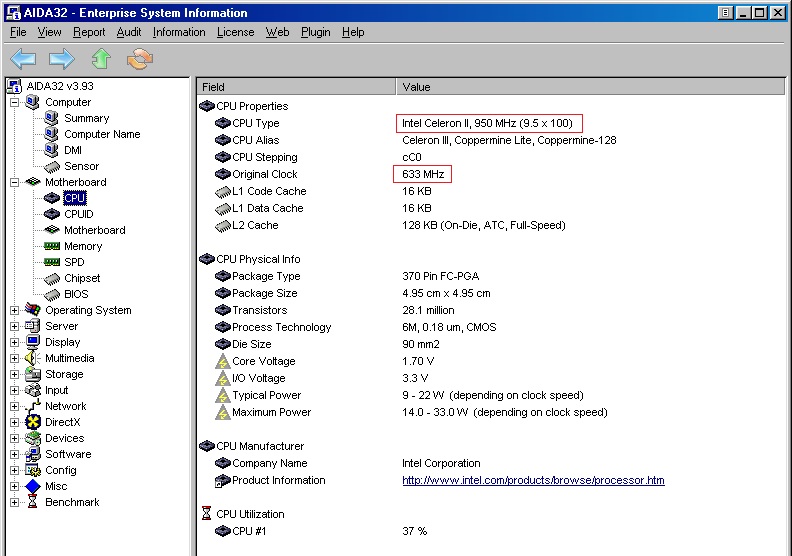Viewport: 792px width, 556px height.
Task: Open the View menu
Action: click(x=49, y=32)
